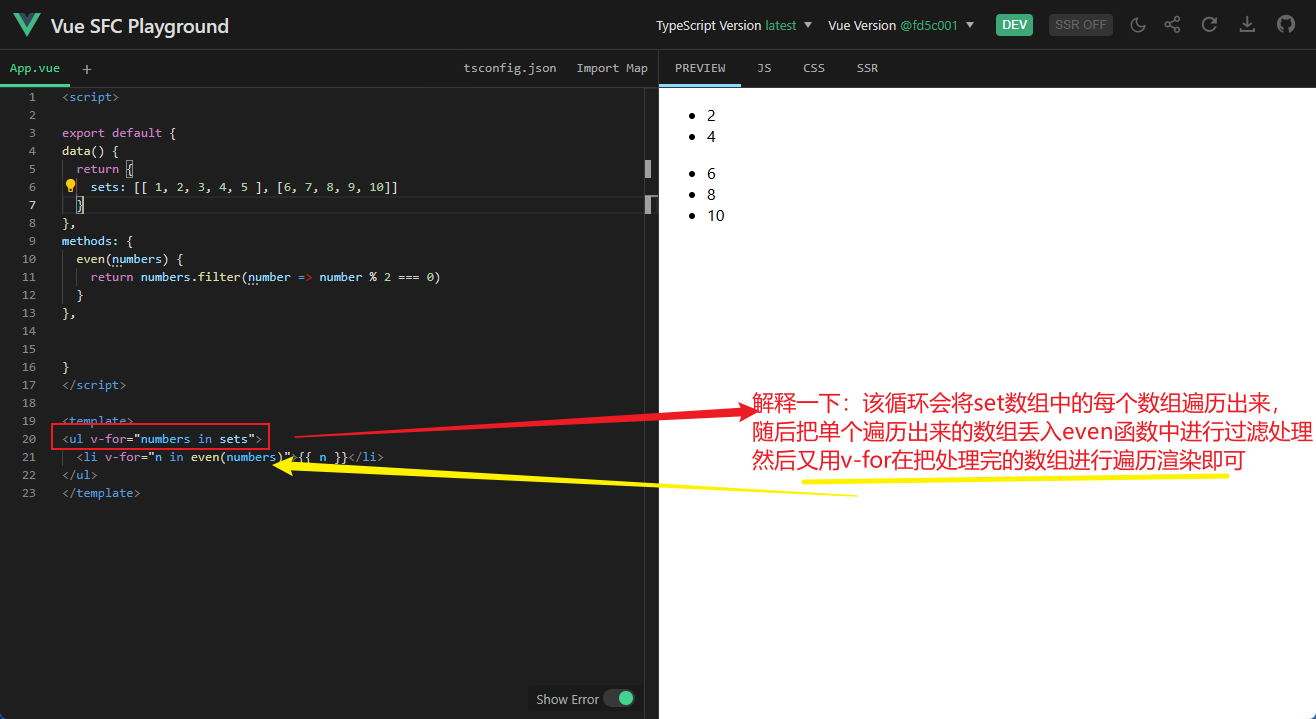Open the Import Map file
This screenshot has width=1316, height=719.
click(612, 68)
